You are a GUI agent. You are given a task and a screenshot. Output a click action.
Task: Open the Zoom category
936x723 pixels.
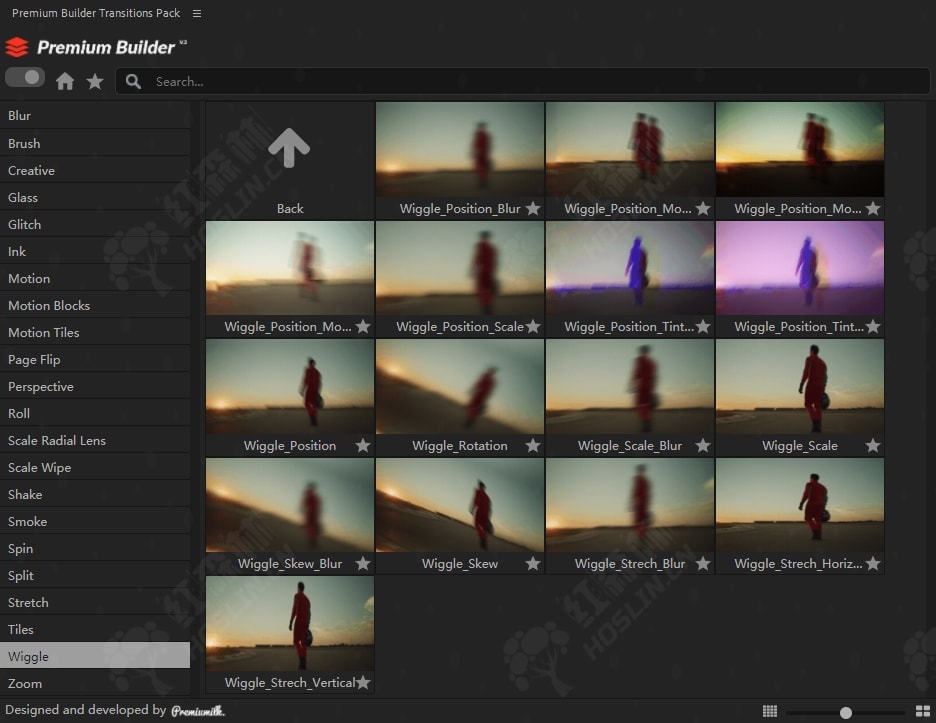point(95,683)
